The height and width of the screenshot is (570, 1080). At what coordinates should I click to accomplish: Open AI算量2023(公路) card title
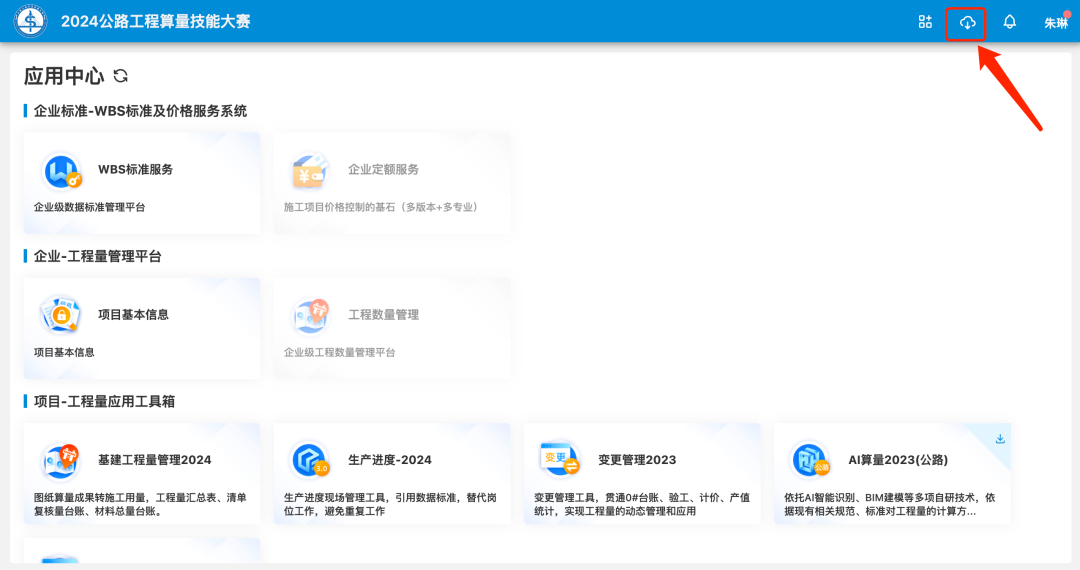(x=897, y=460)
